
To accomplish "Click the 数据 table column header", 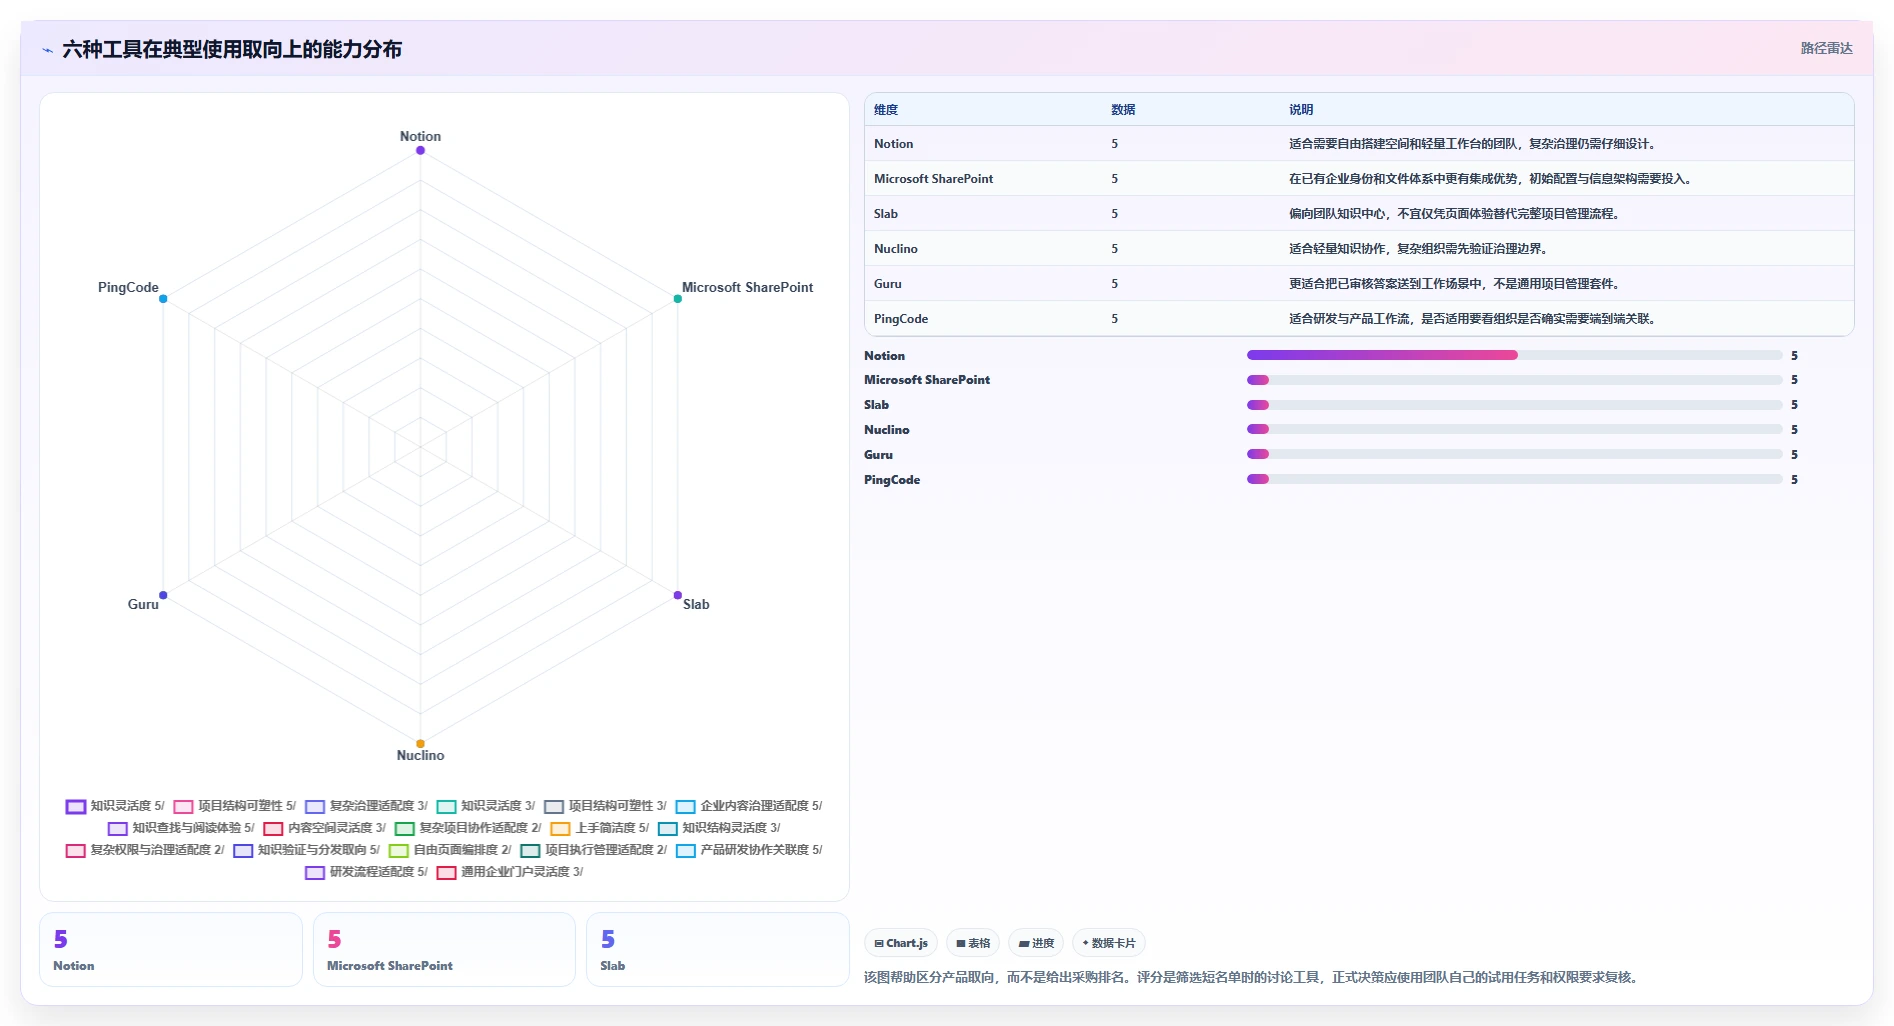I will pos(1123,110).
